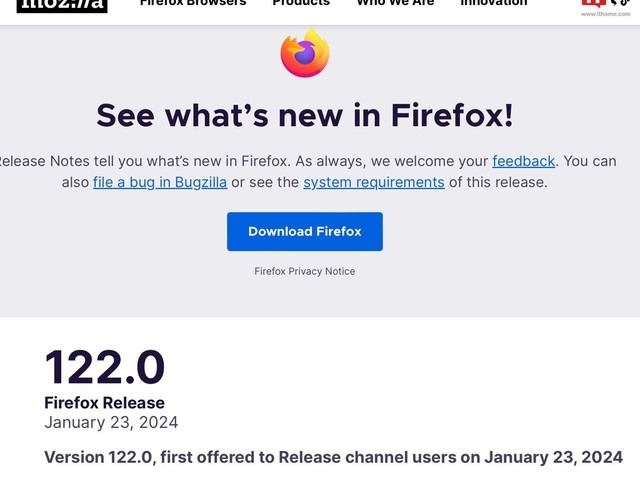
Task: Click the 'Firefox Release' label
Action: [x=105, y=403]
